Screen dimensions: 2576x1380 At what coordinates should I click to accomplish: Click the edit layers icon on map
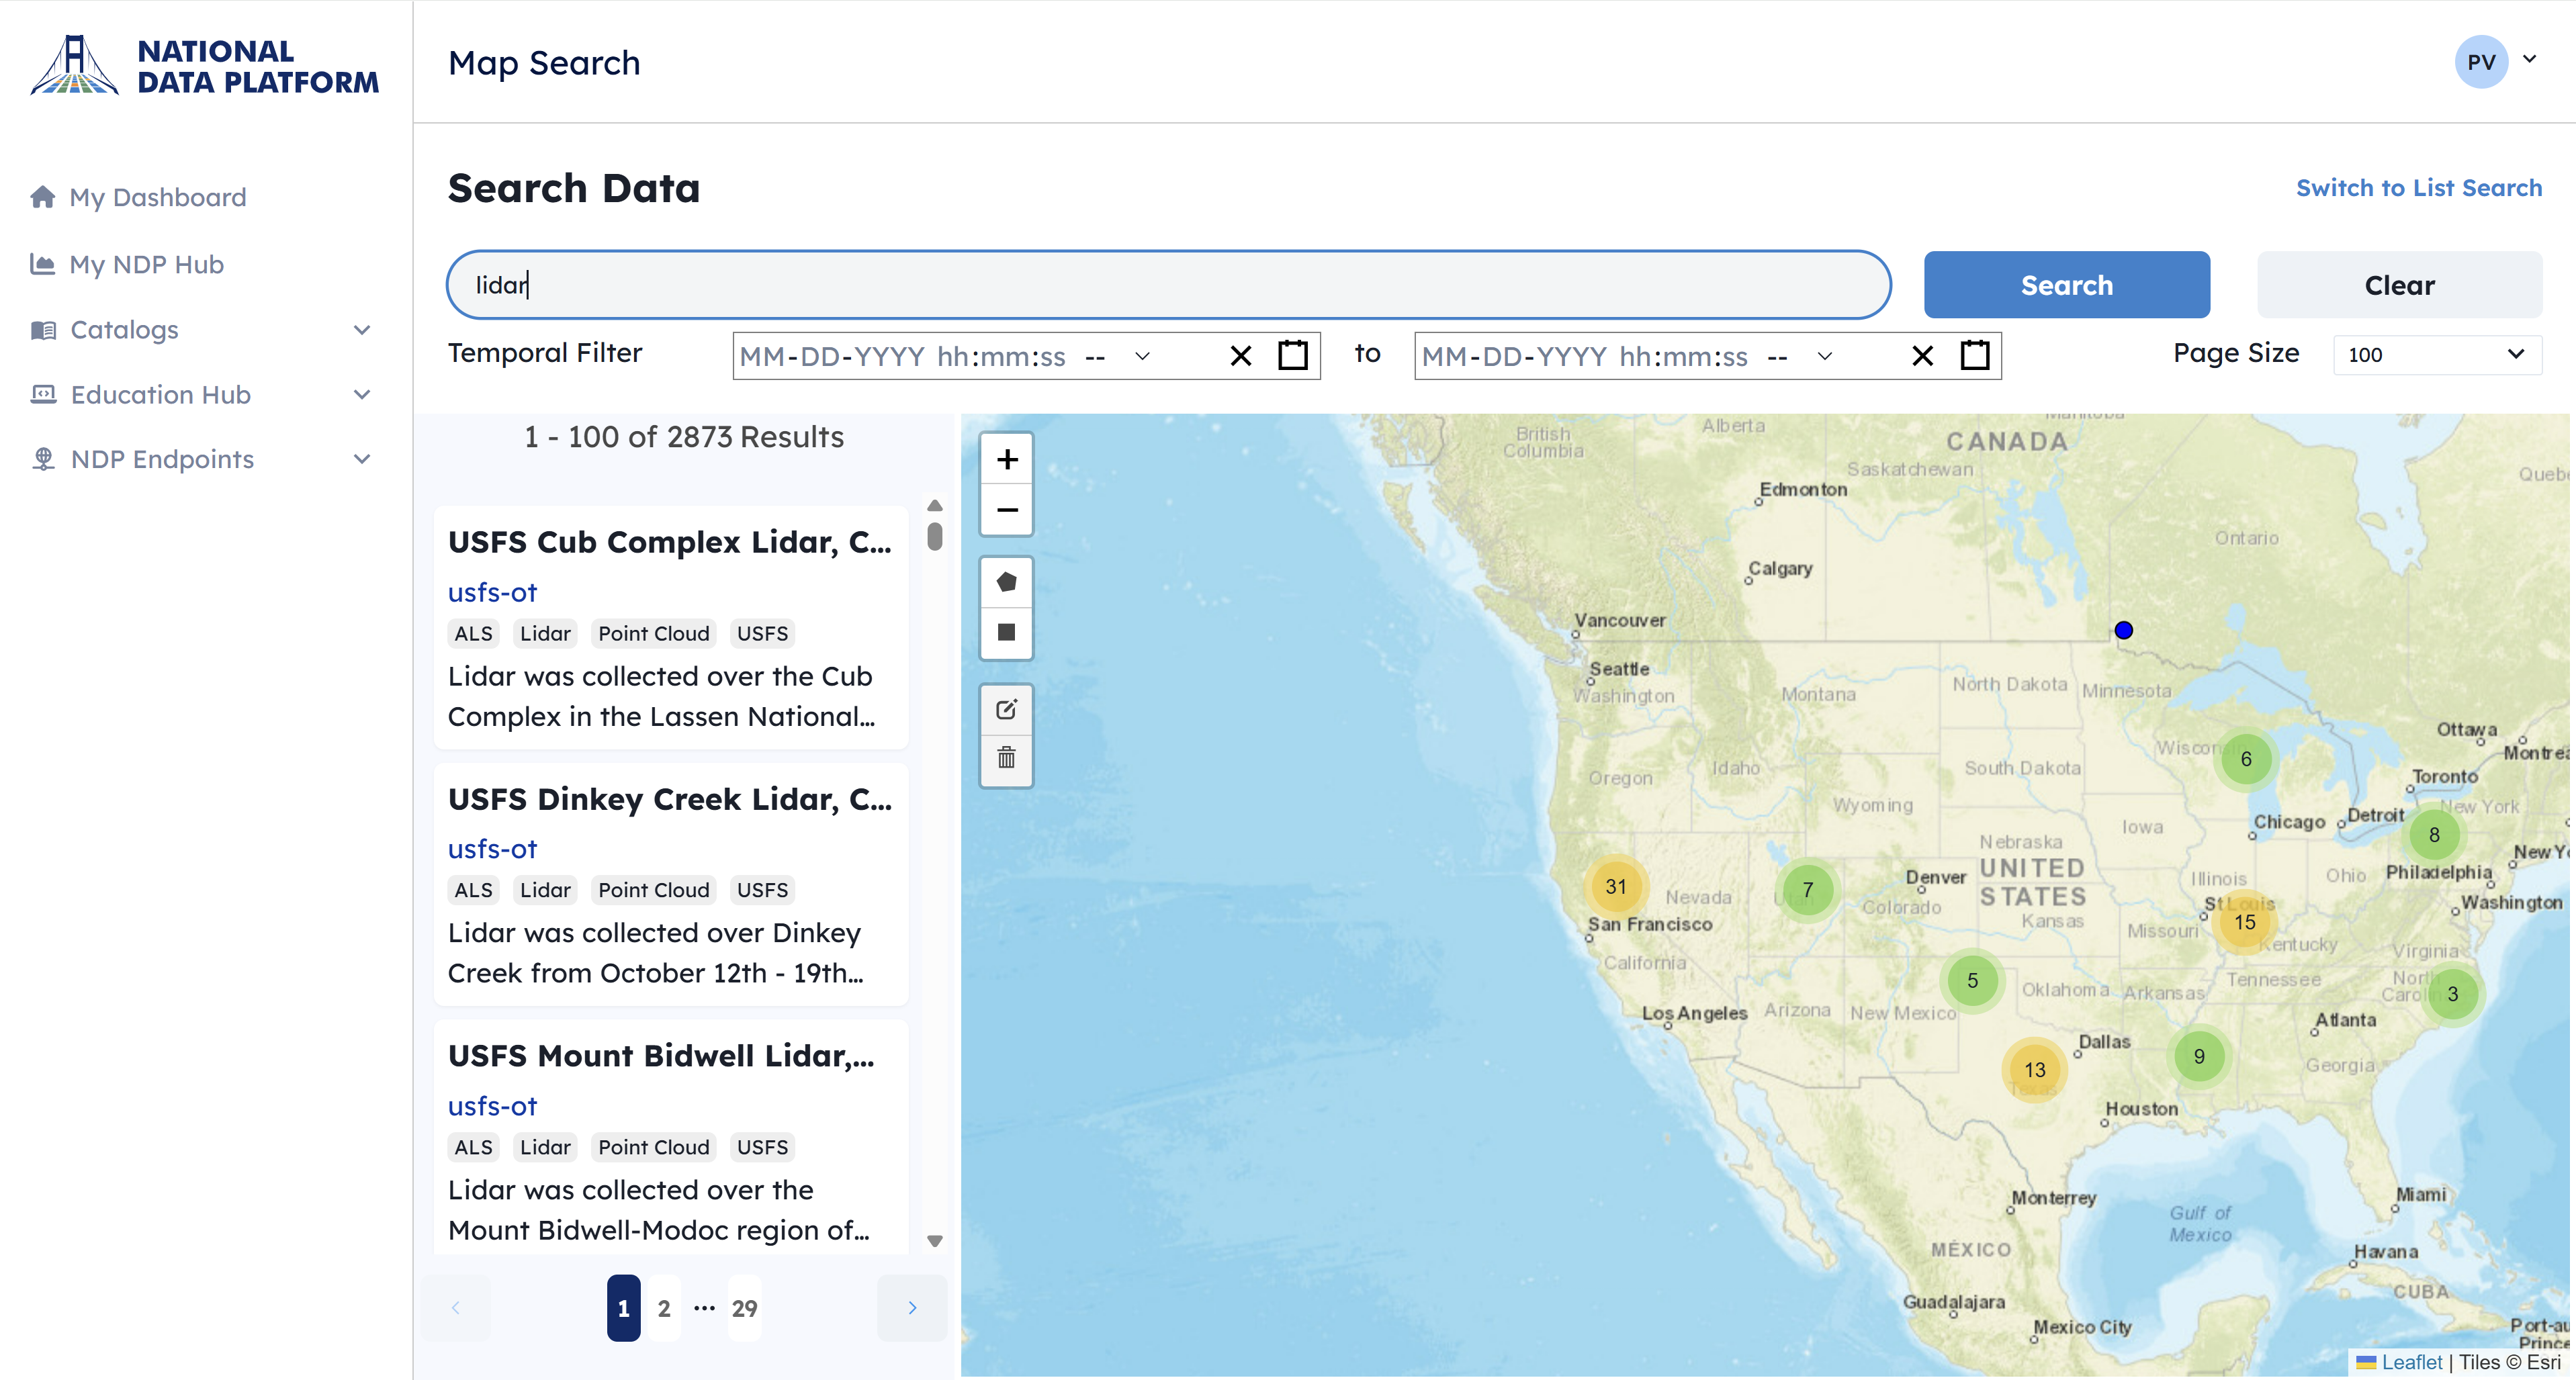(x=1006, y=709)
